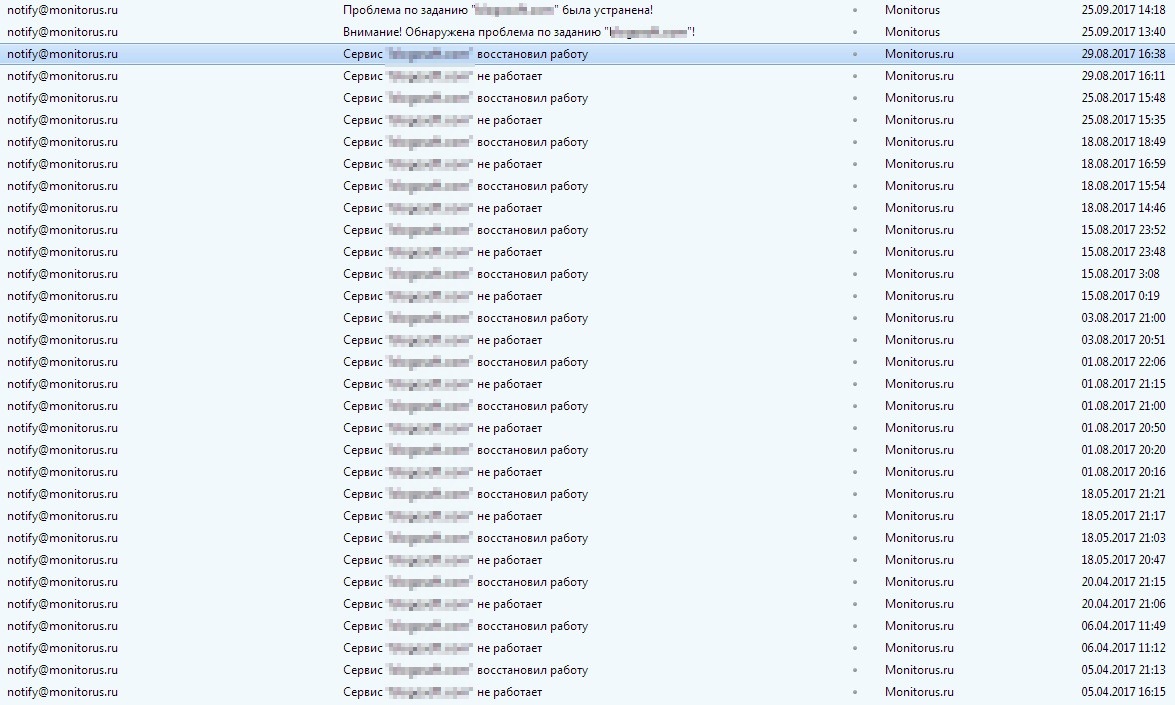Open the 'не работает' subject dated 20.04.2017 21:06
Screen dimensions: 1175x705
coord(442,604)
